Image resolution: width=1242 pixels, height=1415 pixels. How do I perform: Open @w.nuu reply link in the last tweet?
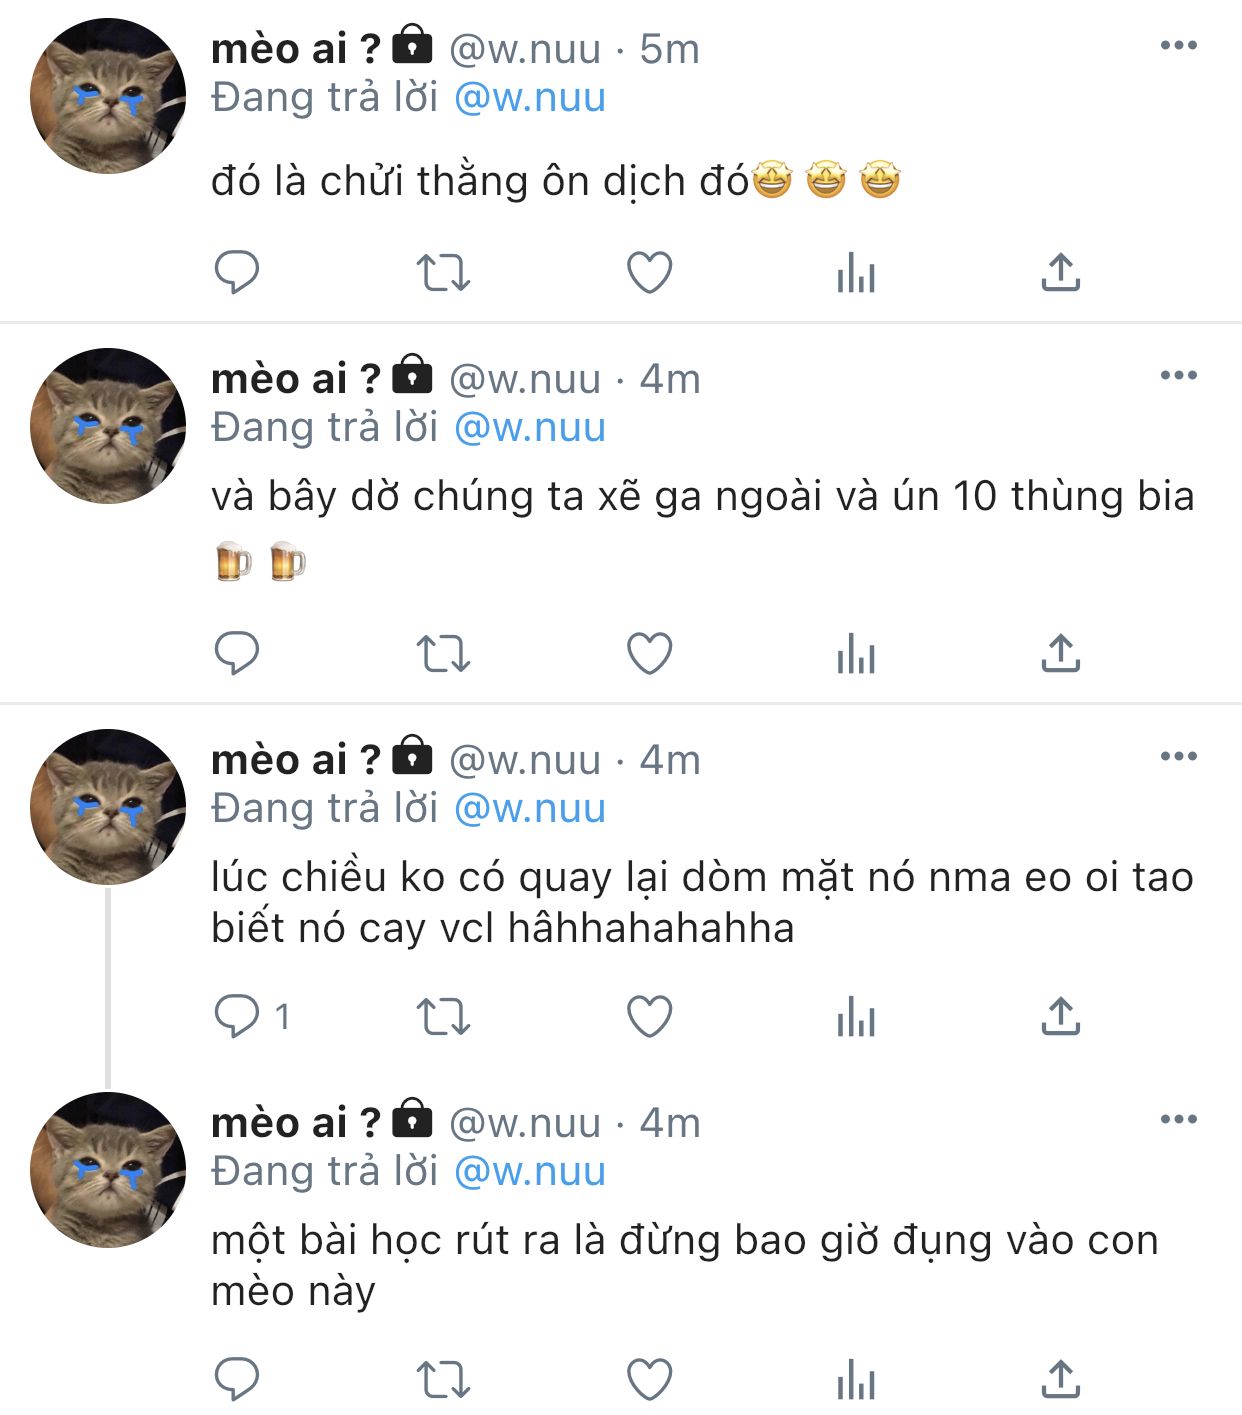coord(530,1171)
